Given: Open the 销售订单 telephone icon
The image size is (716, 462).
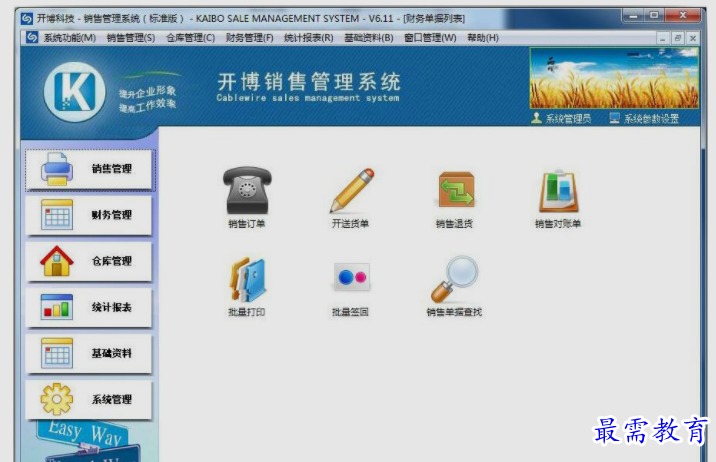Looking at the screenshot, I should tap(247, 191).
